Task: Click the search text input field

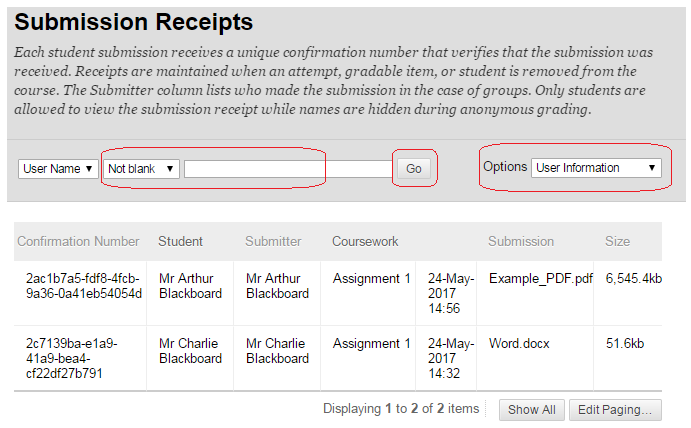Action: tap(287, 169)
